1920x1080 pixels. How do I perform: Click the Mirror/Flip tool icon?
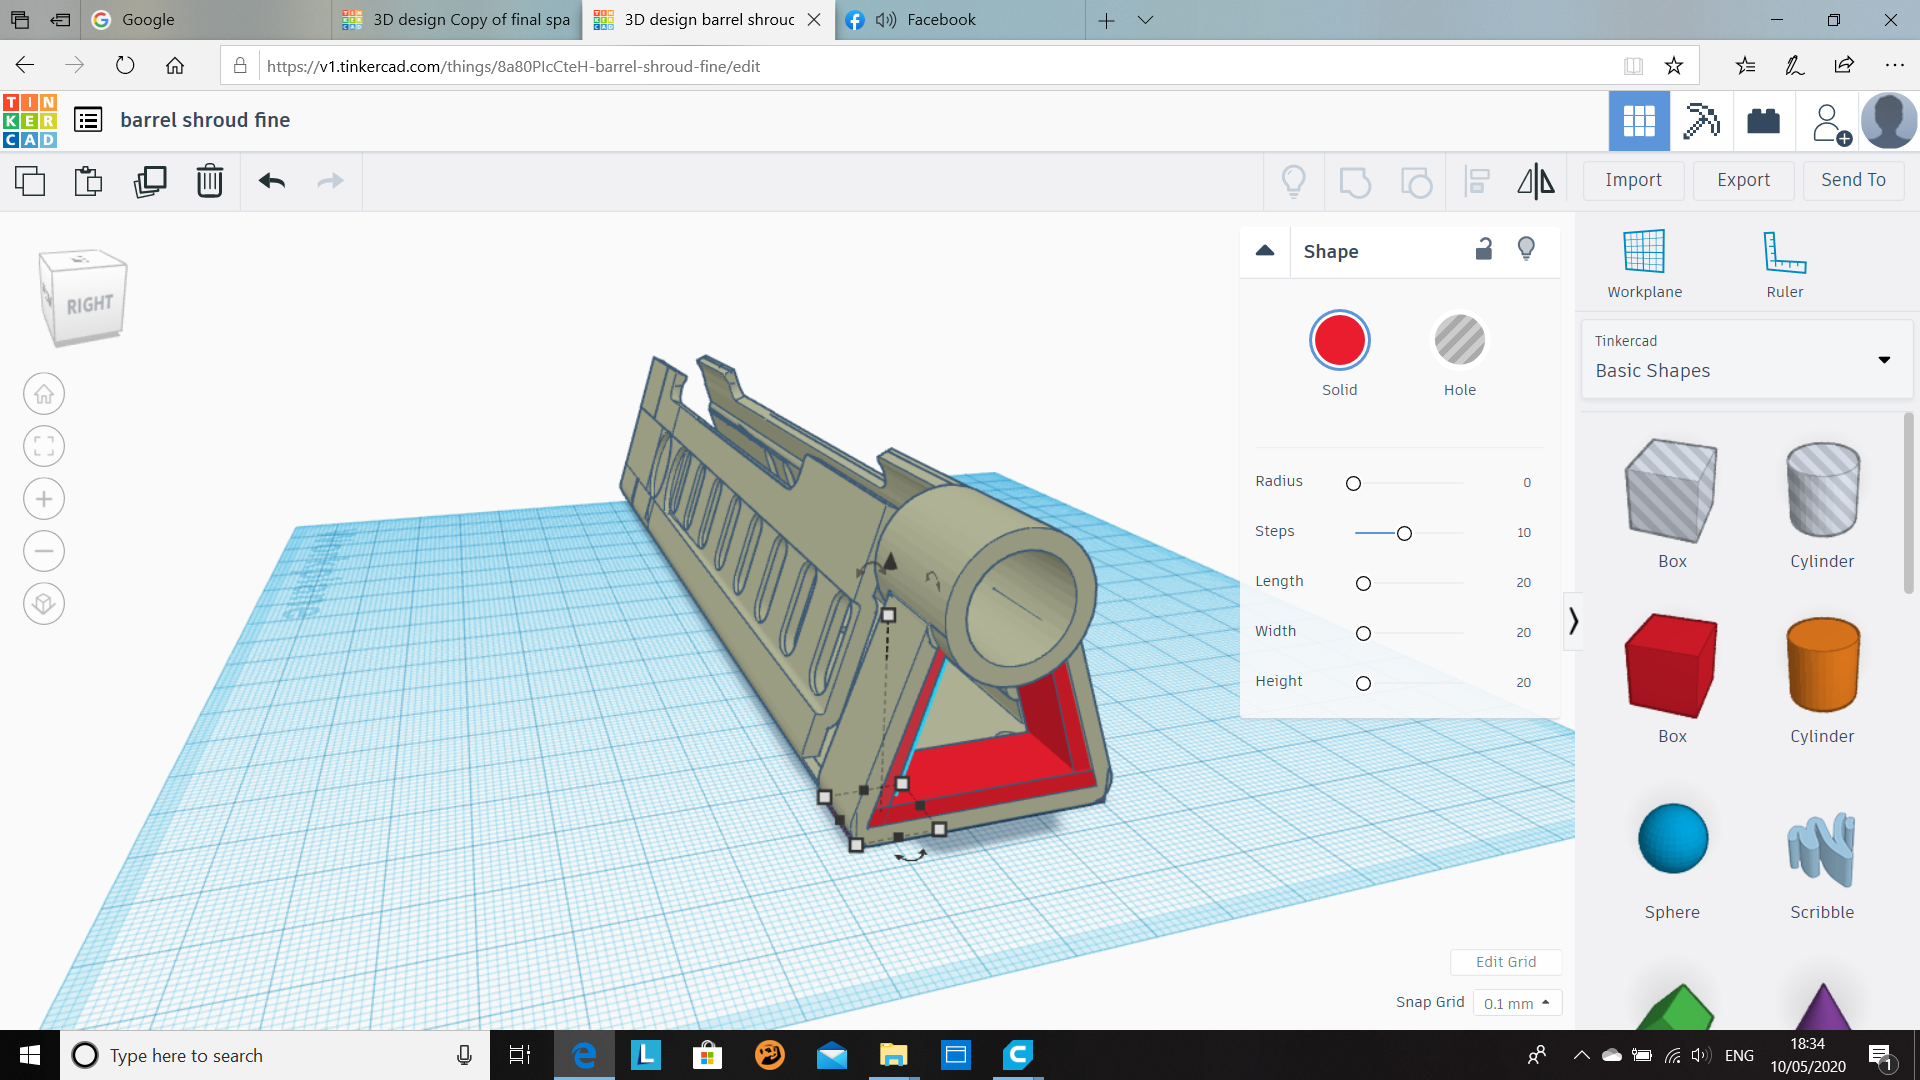tap(1536, 181)
